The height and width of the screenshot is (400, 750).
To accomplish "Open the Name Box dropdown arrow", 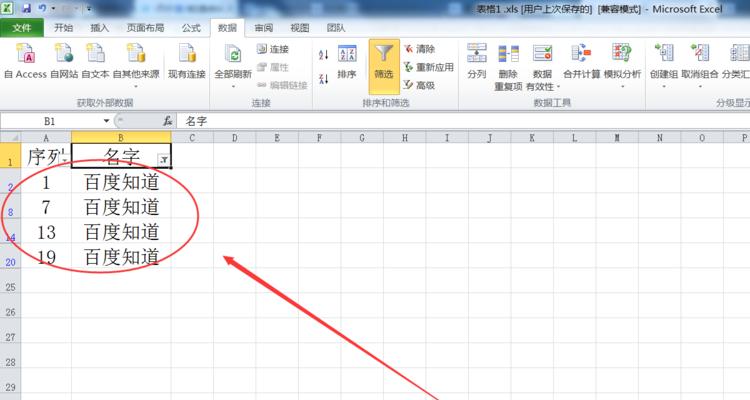I will [107, 121].
